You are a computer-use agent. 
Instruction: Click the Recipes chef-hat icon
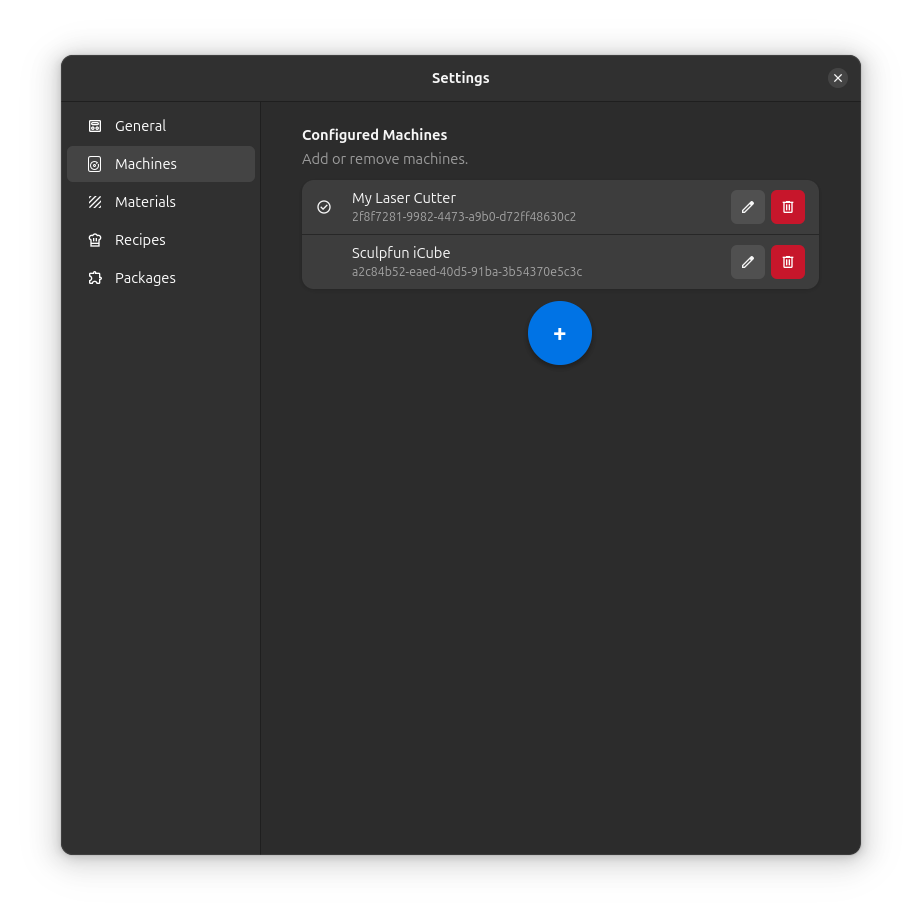tap(95, 240)
